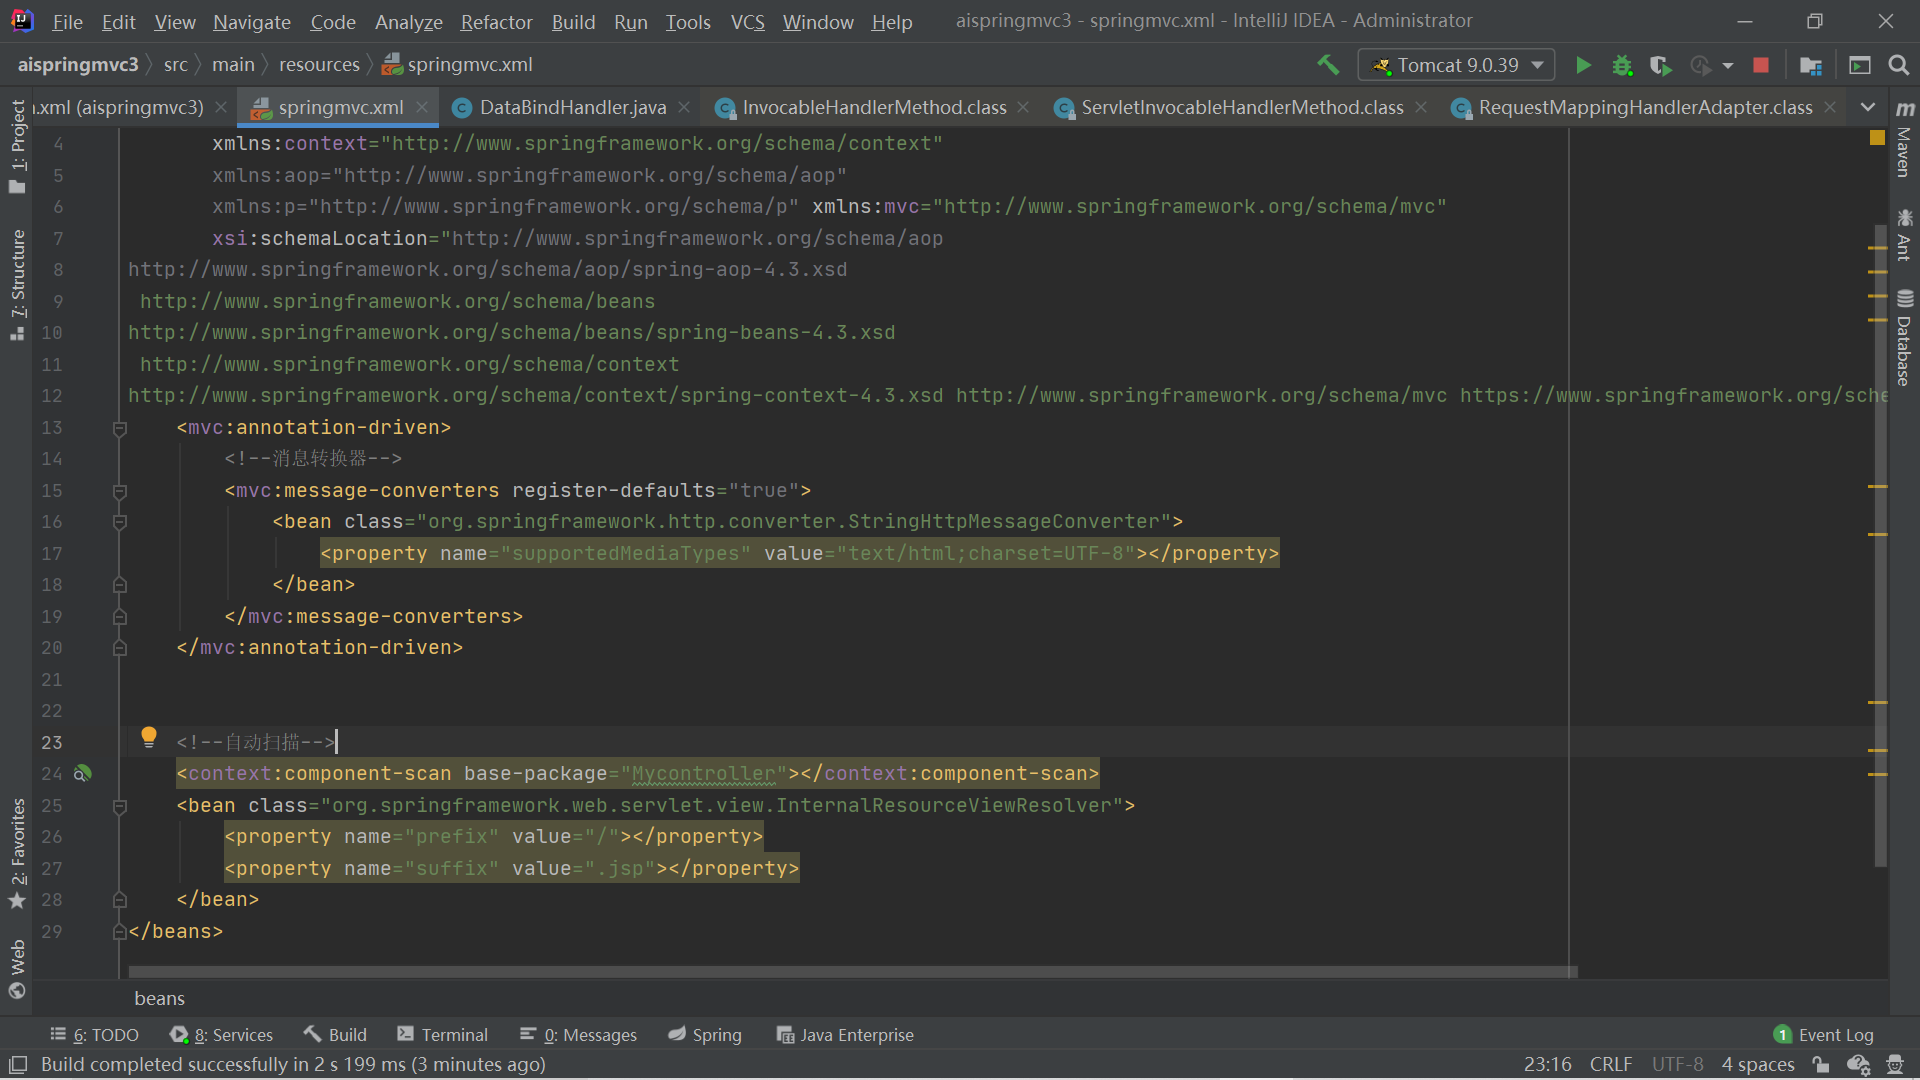1920x1080 pixels.
Task: Switch to the DataBindHandler.java tab
Action: point(571,107)
